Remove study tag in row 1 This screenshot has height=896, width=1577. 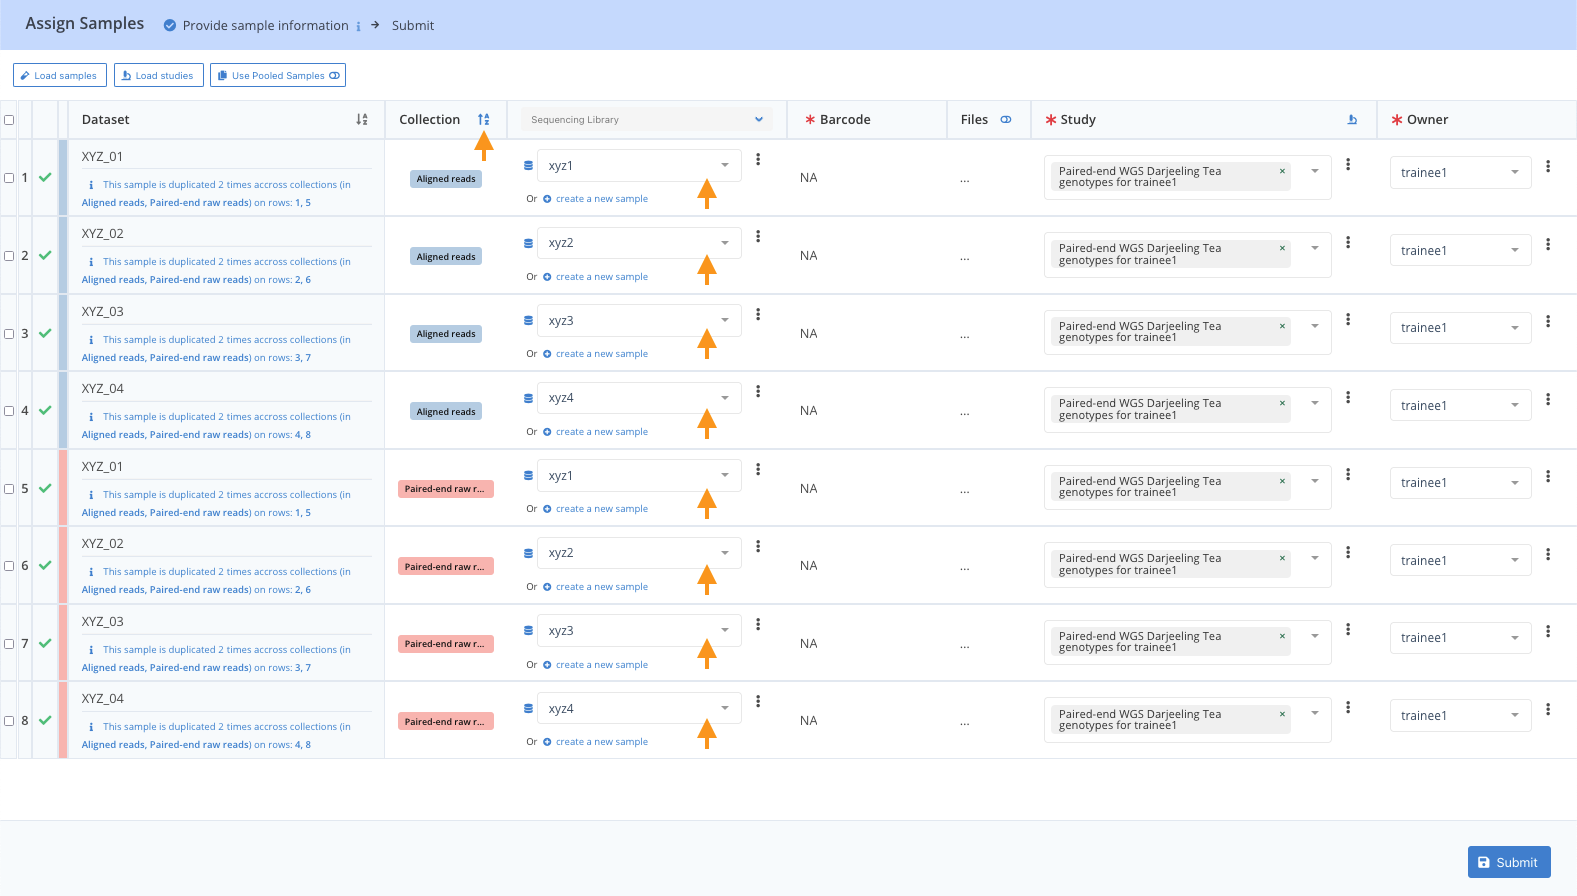(x=1282, y=171)
